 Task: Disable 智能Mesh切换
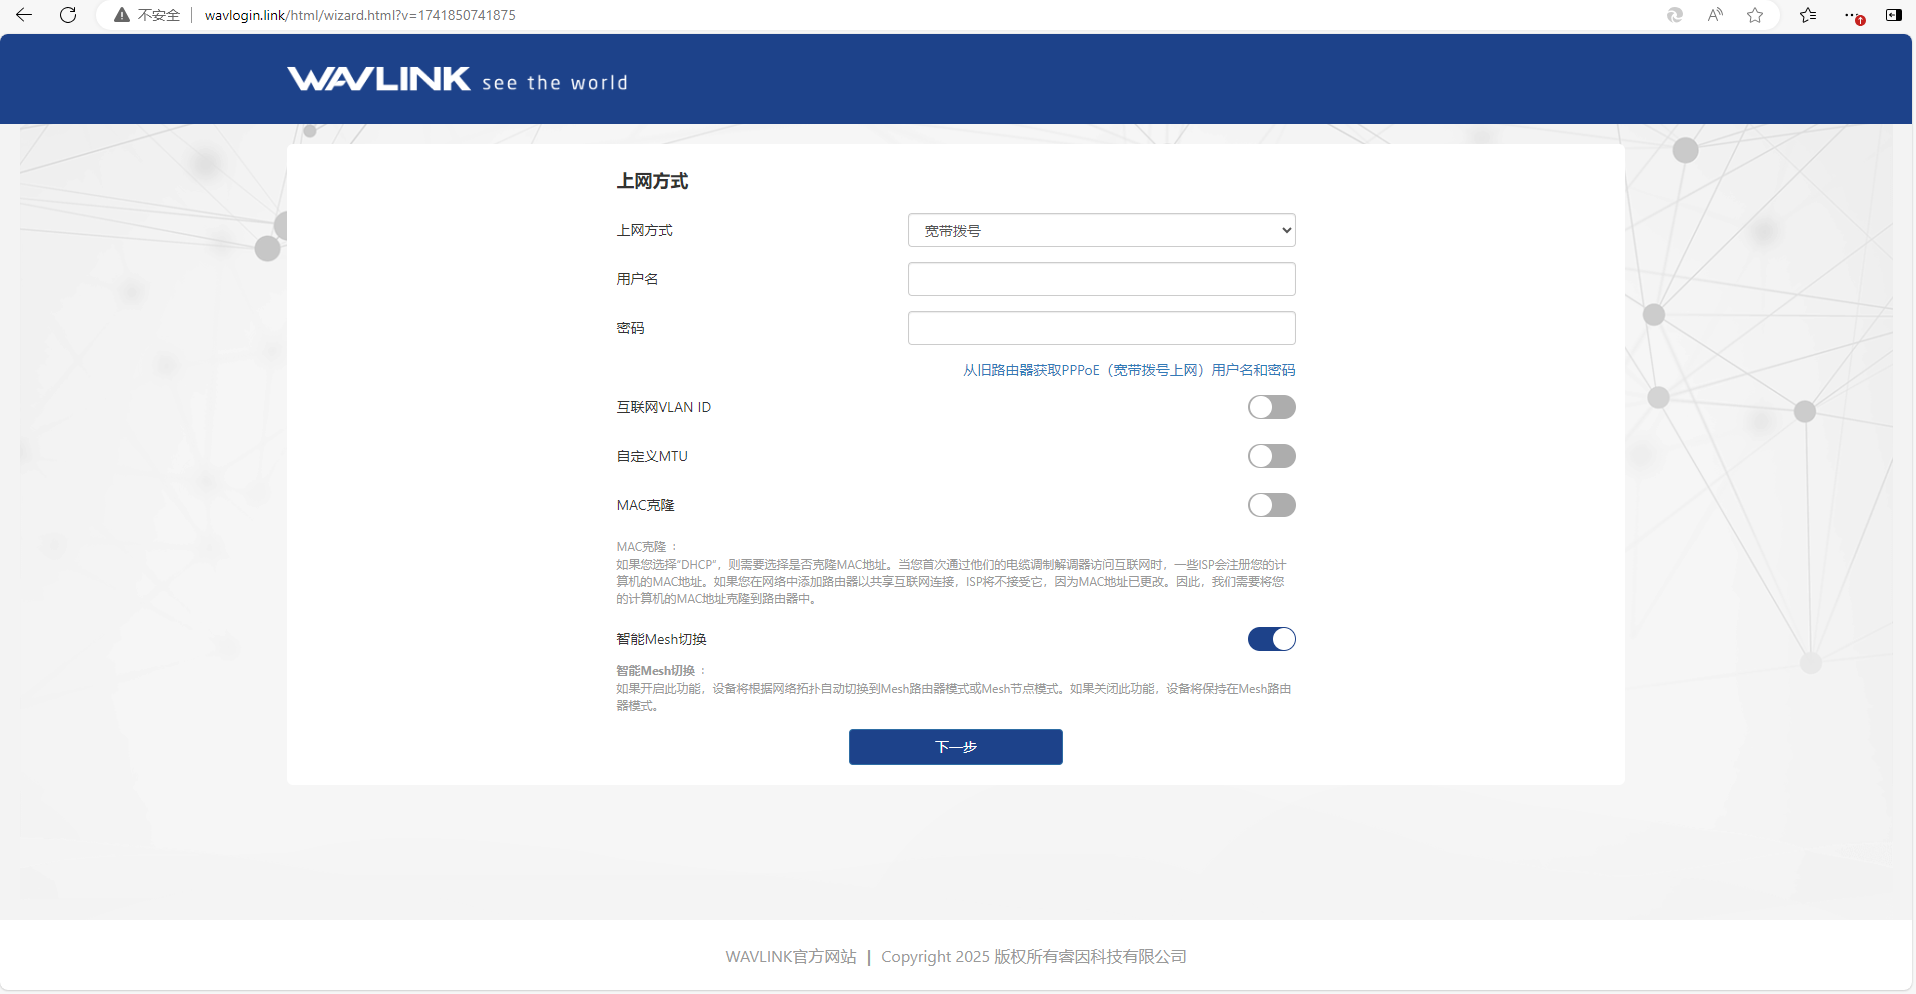(x=1271, y=638)
